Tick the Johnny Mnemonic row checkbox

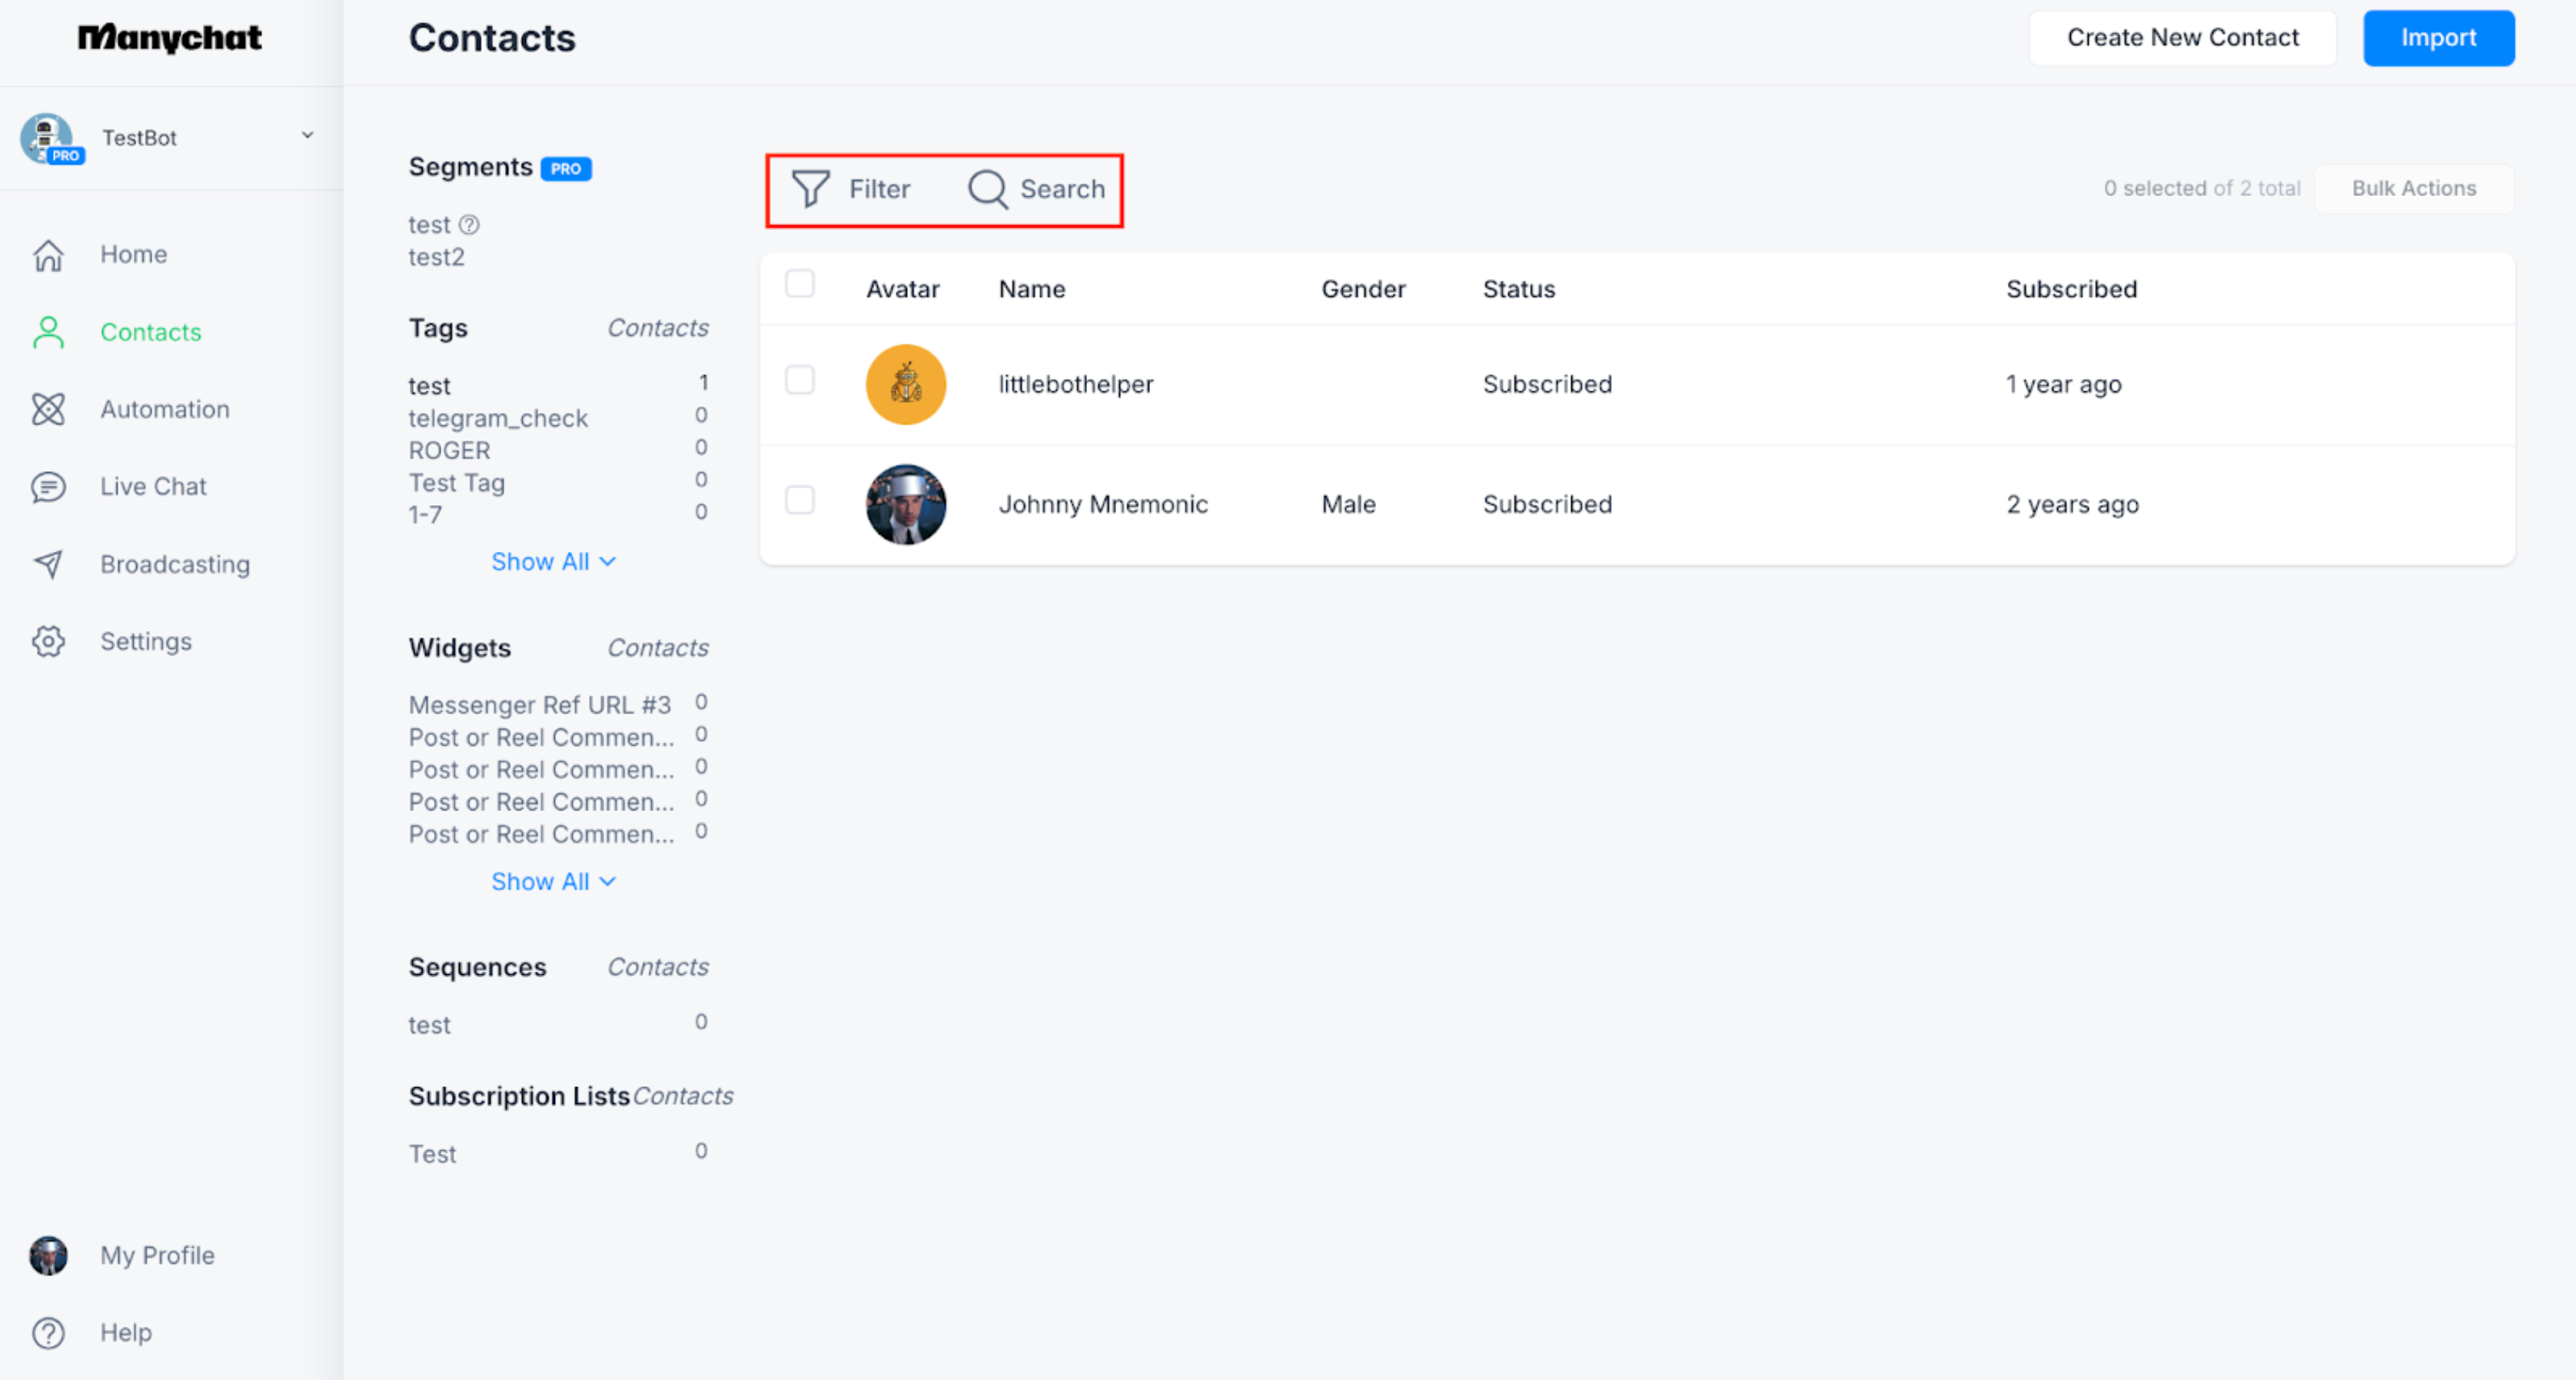pyautogui.click(x=799, y=500)
